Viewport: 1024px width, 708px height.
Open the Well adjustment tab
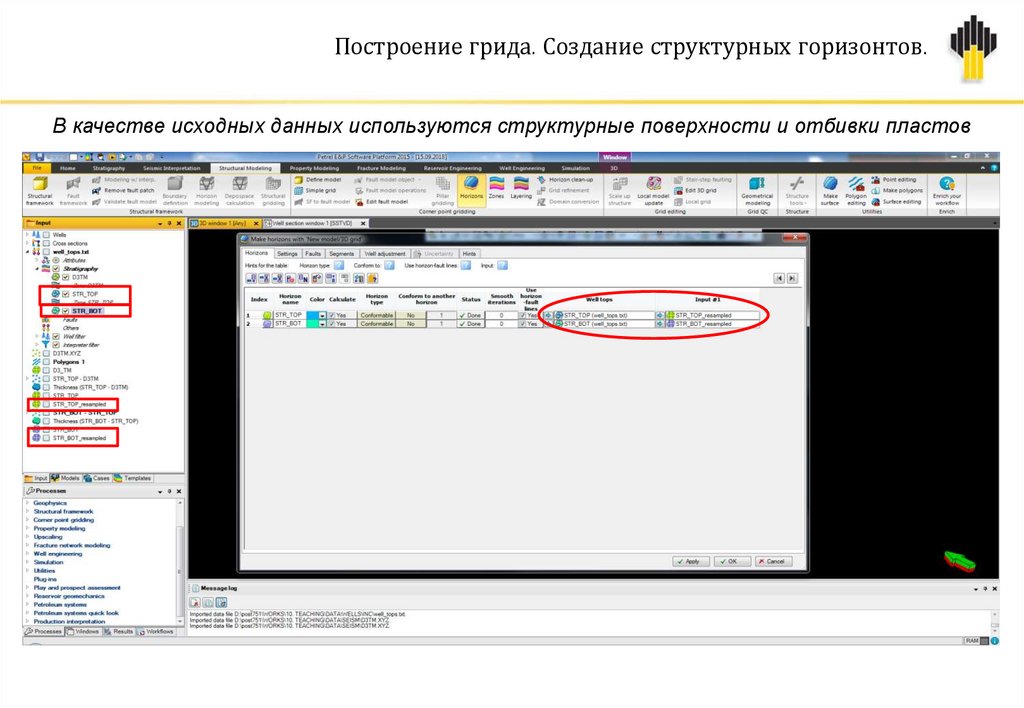(x=385, y=253)
